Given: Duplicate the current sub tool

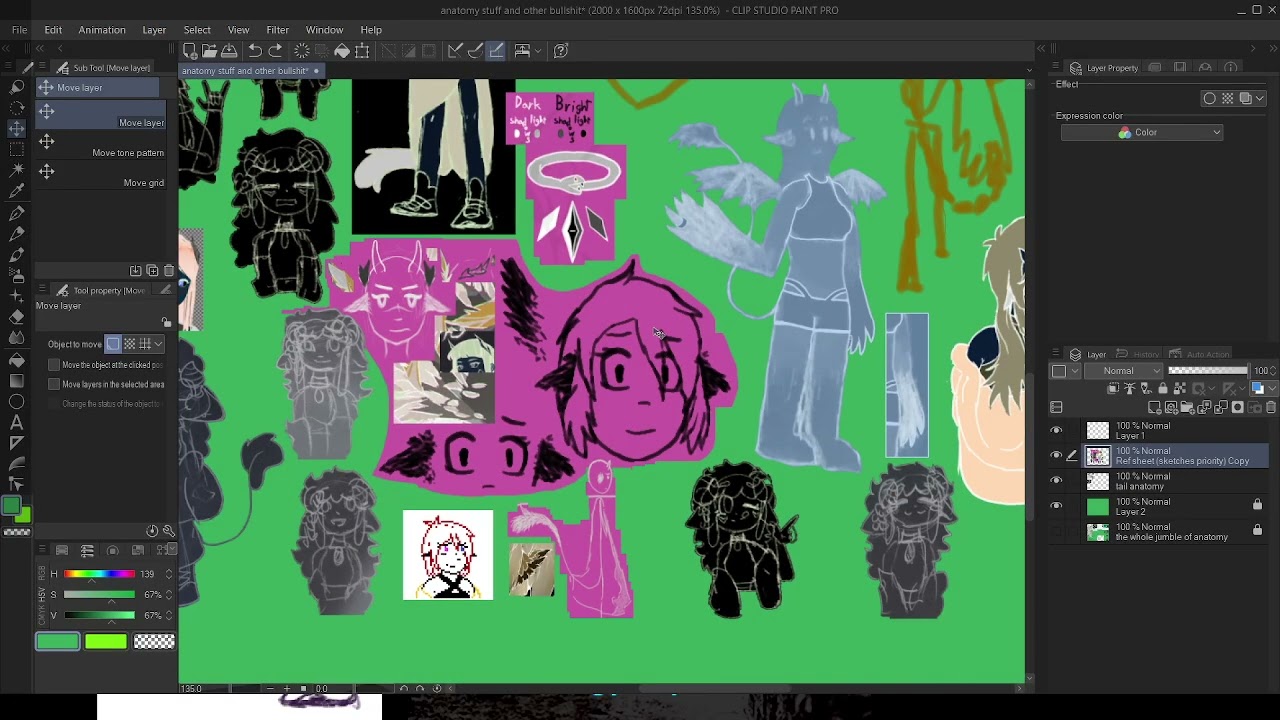Looking at the screenshot, I should 152,270.
